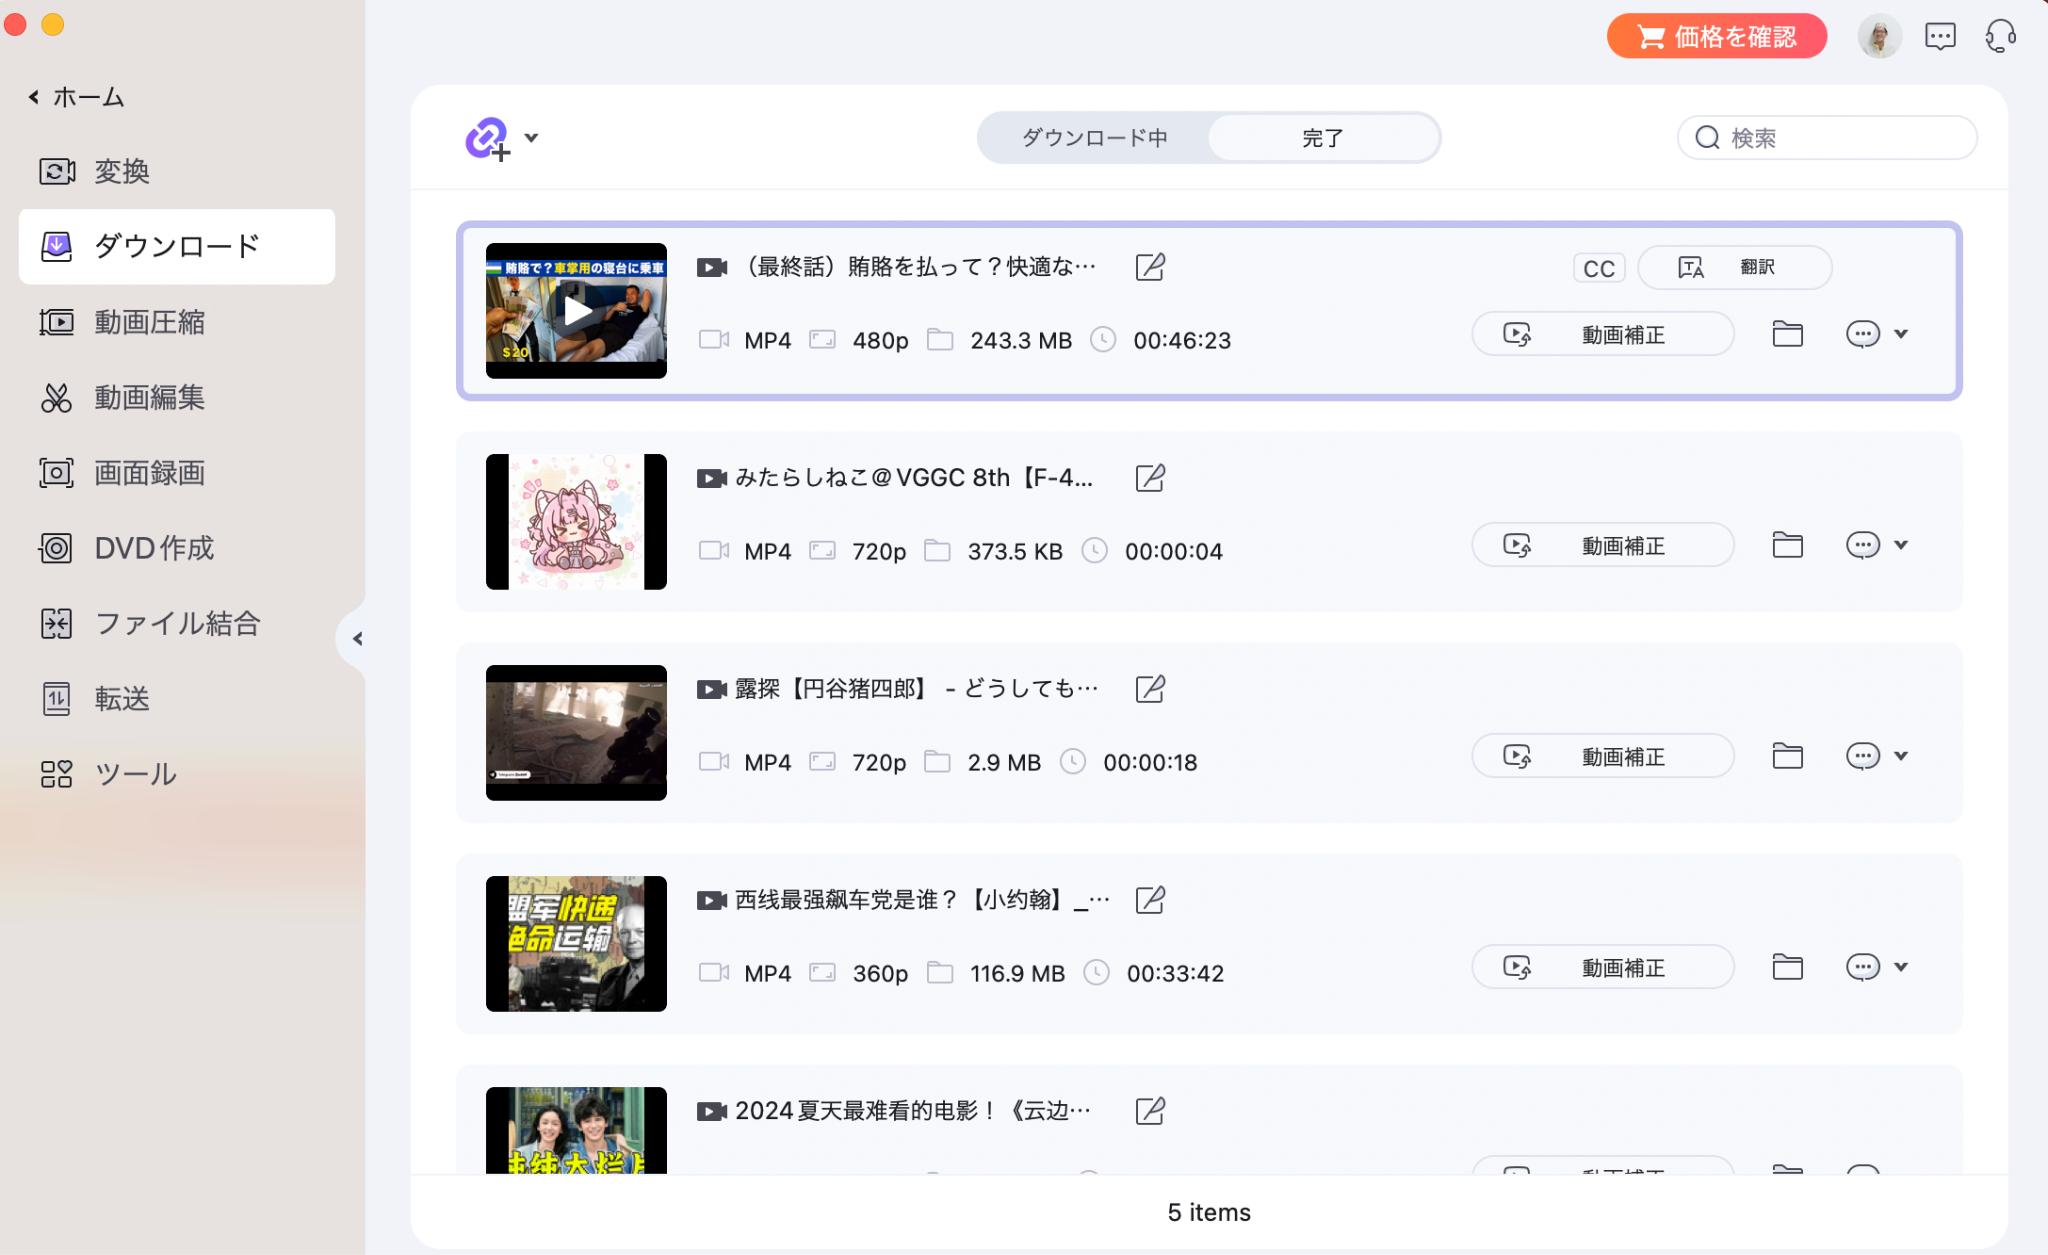The image size is (2048, 1255).
Task: Expand more options arrow on 2.9 MB row
Action: click(x=1901, y=756)
